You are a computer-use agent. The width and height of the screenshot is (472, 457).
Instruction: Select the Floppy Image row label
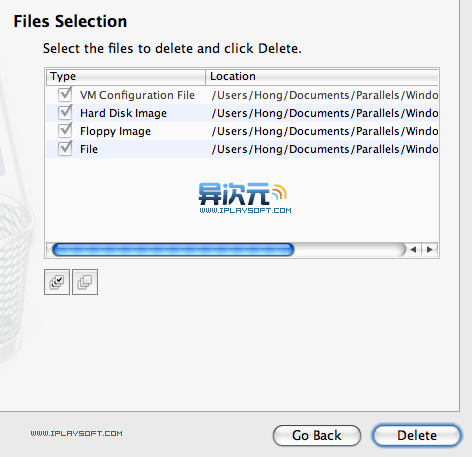115,131
